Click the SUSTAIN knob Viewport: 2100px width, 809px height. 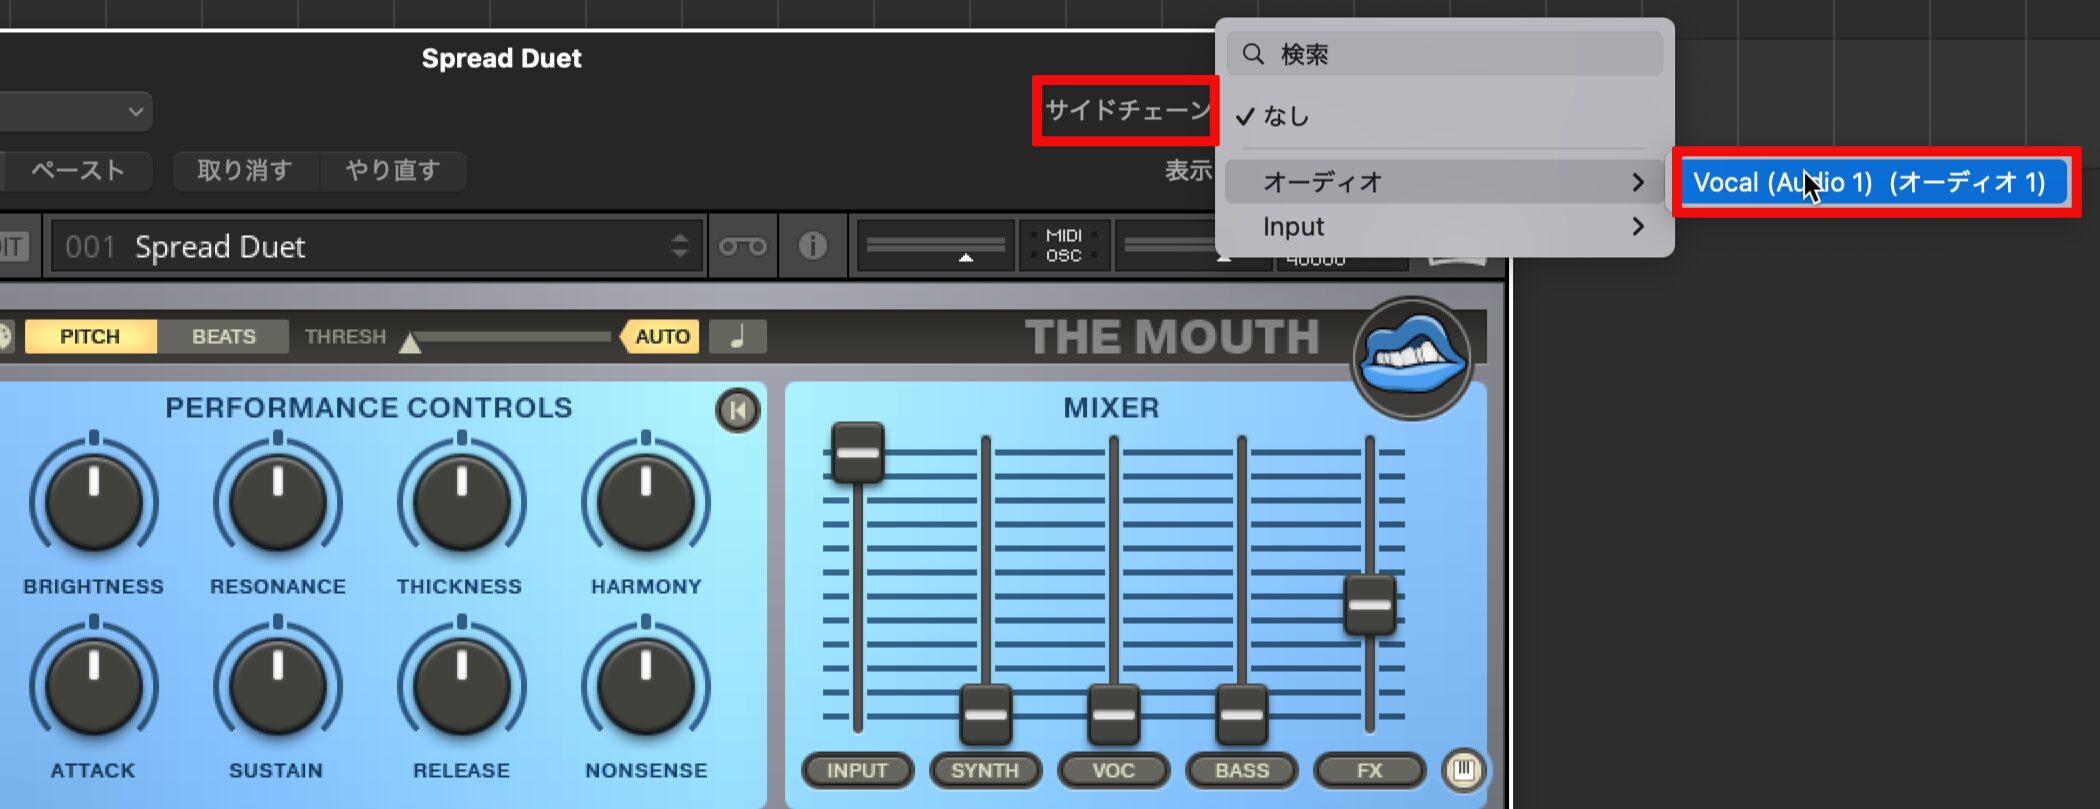pos(278,686)
